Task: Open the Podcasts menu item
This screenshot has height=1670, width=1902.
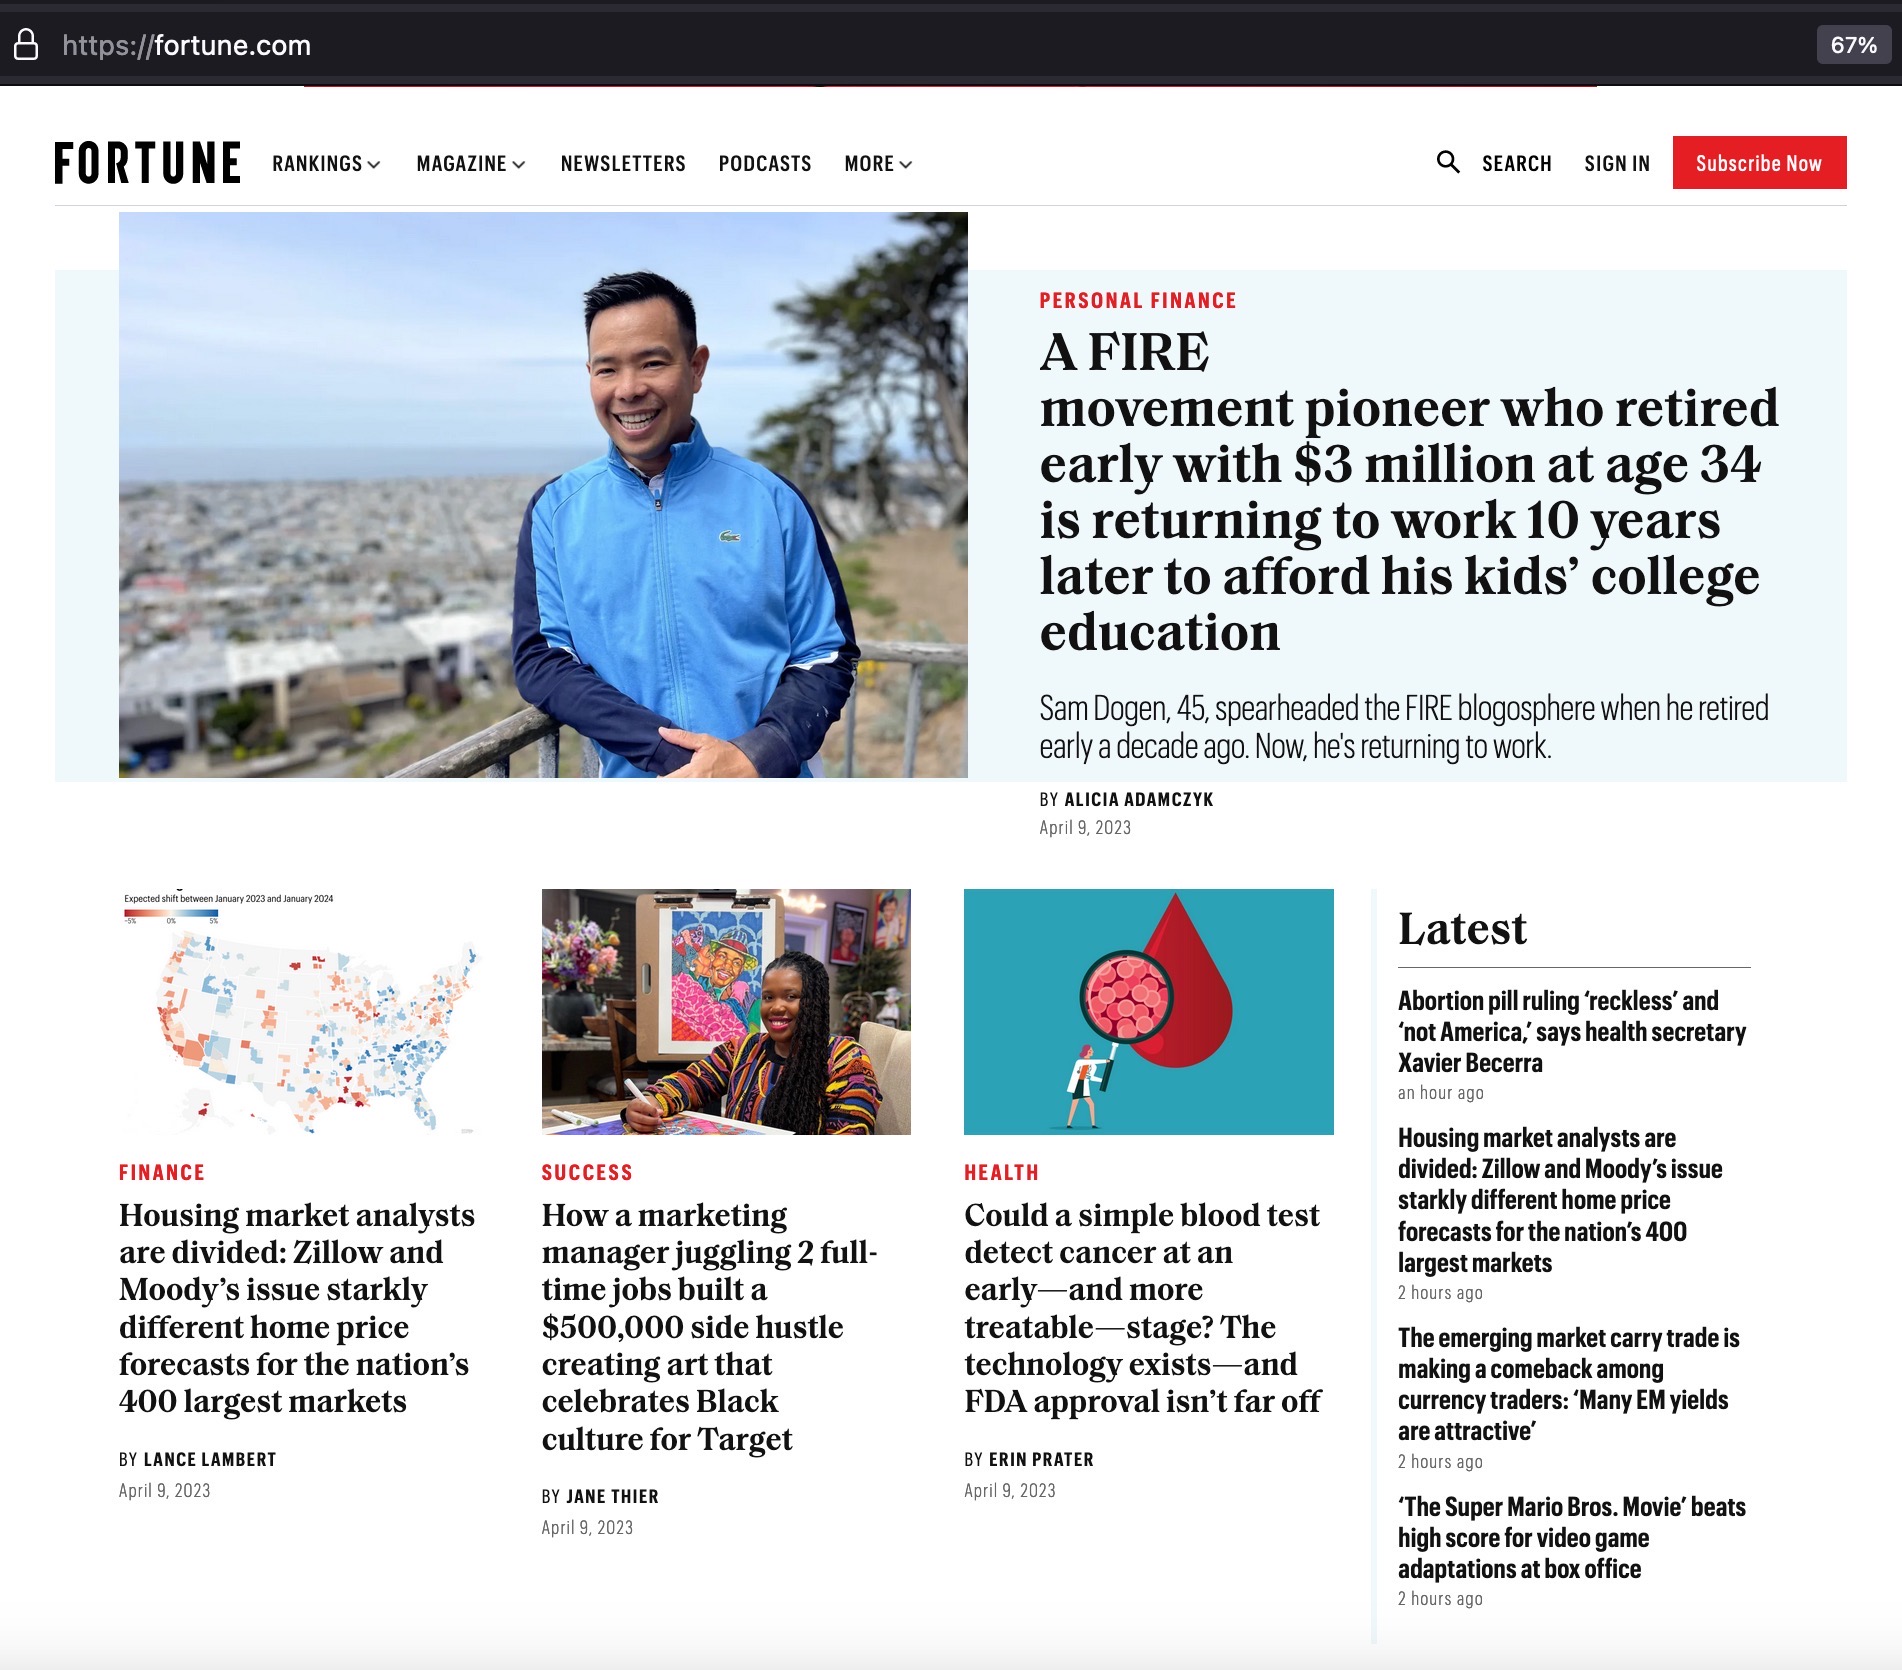Action: [765, 163]
